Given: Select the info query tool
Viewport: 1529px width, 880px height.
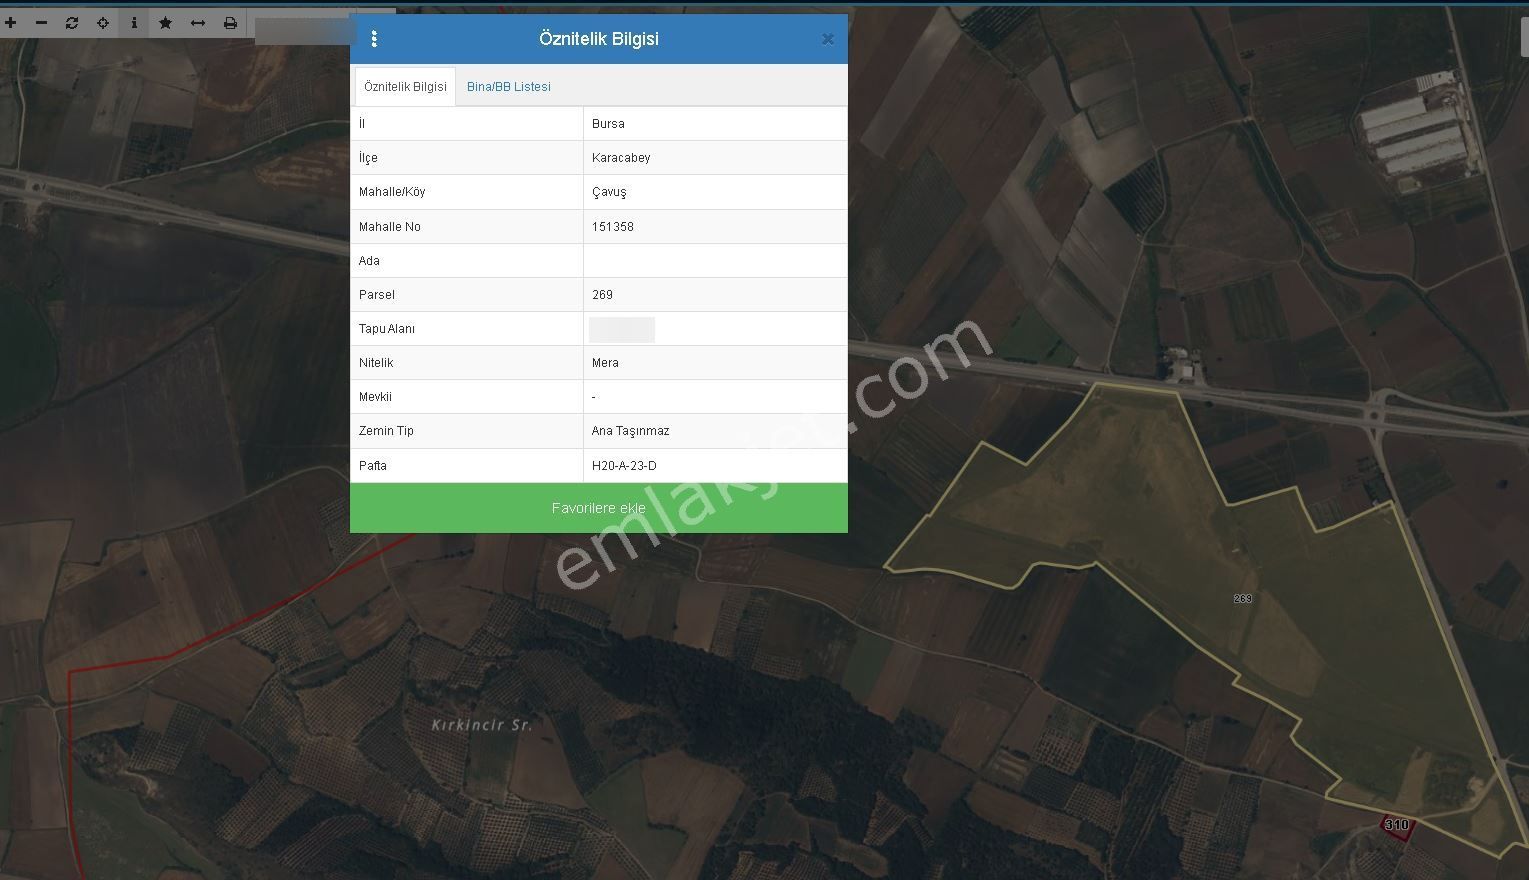Looking at the screenshot, I should (x=134, y=23).
